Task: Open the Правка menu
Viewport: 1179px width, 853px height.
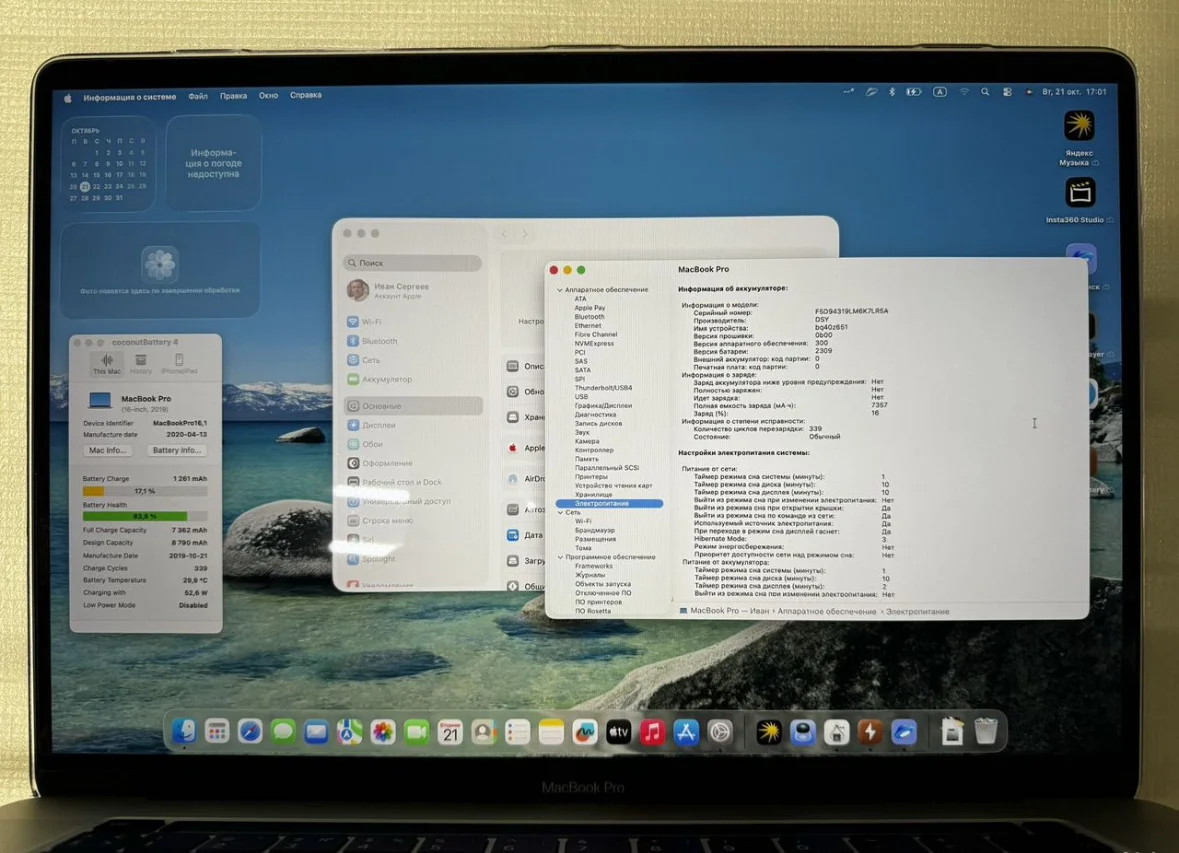Action: (233, 96)
